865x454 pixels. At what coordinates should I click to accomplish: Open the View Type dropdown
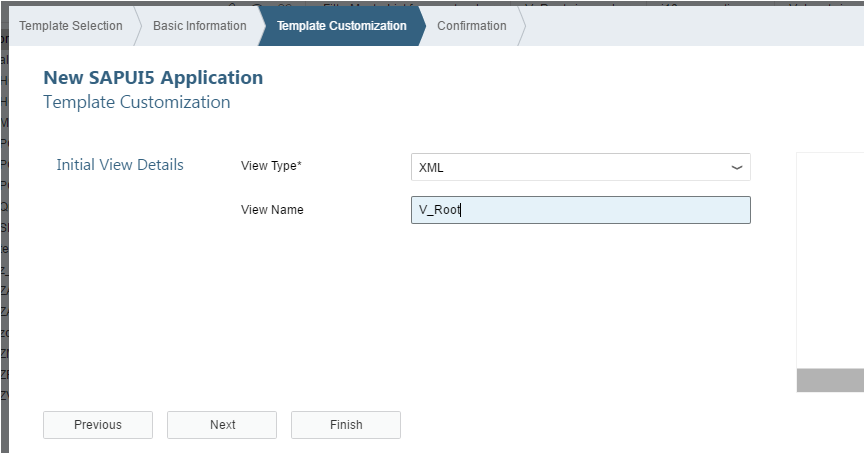click(580, 167)
